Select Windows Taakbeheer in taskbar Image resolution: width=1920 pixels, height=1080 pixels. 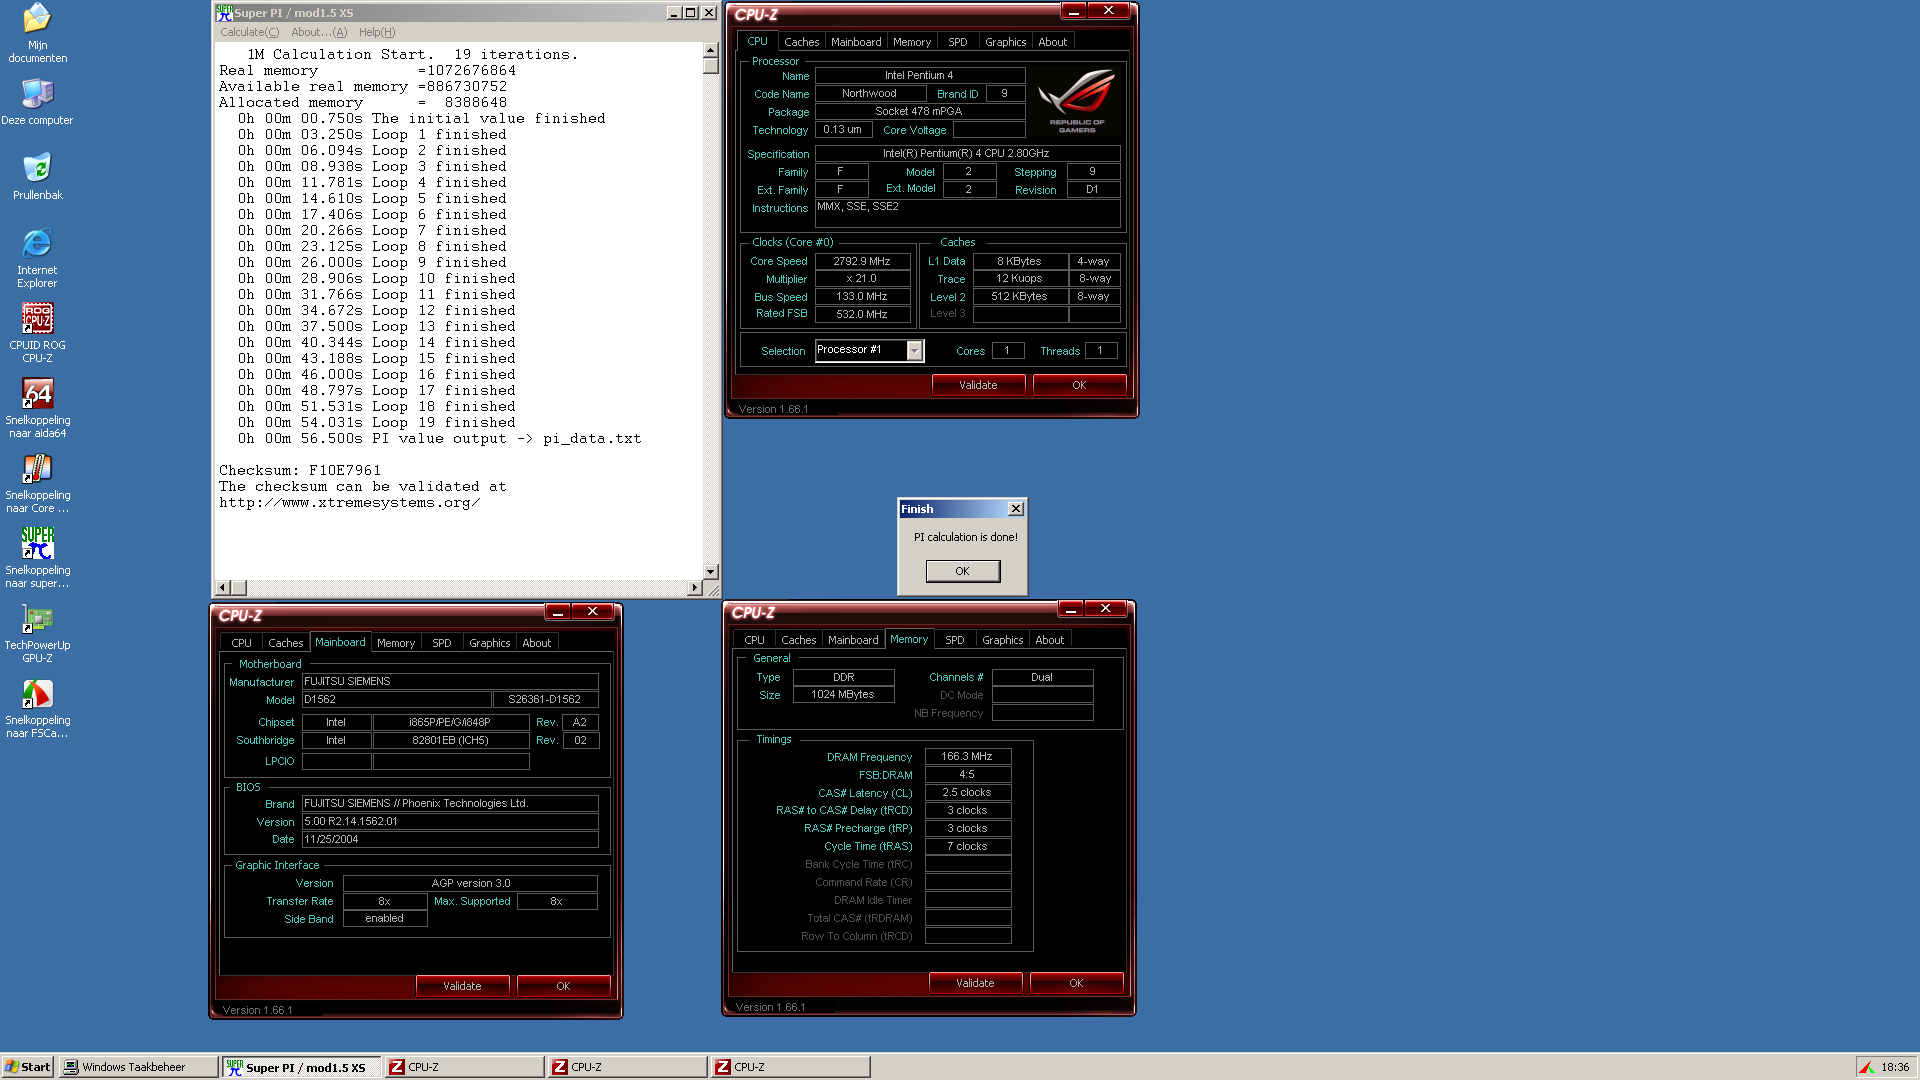tap(138, 1067)
